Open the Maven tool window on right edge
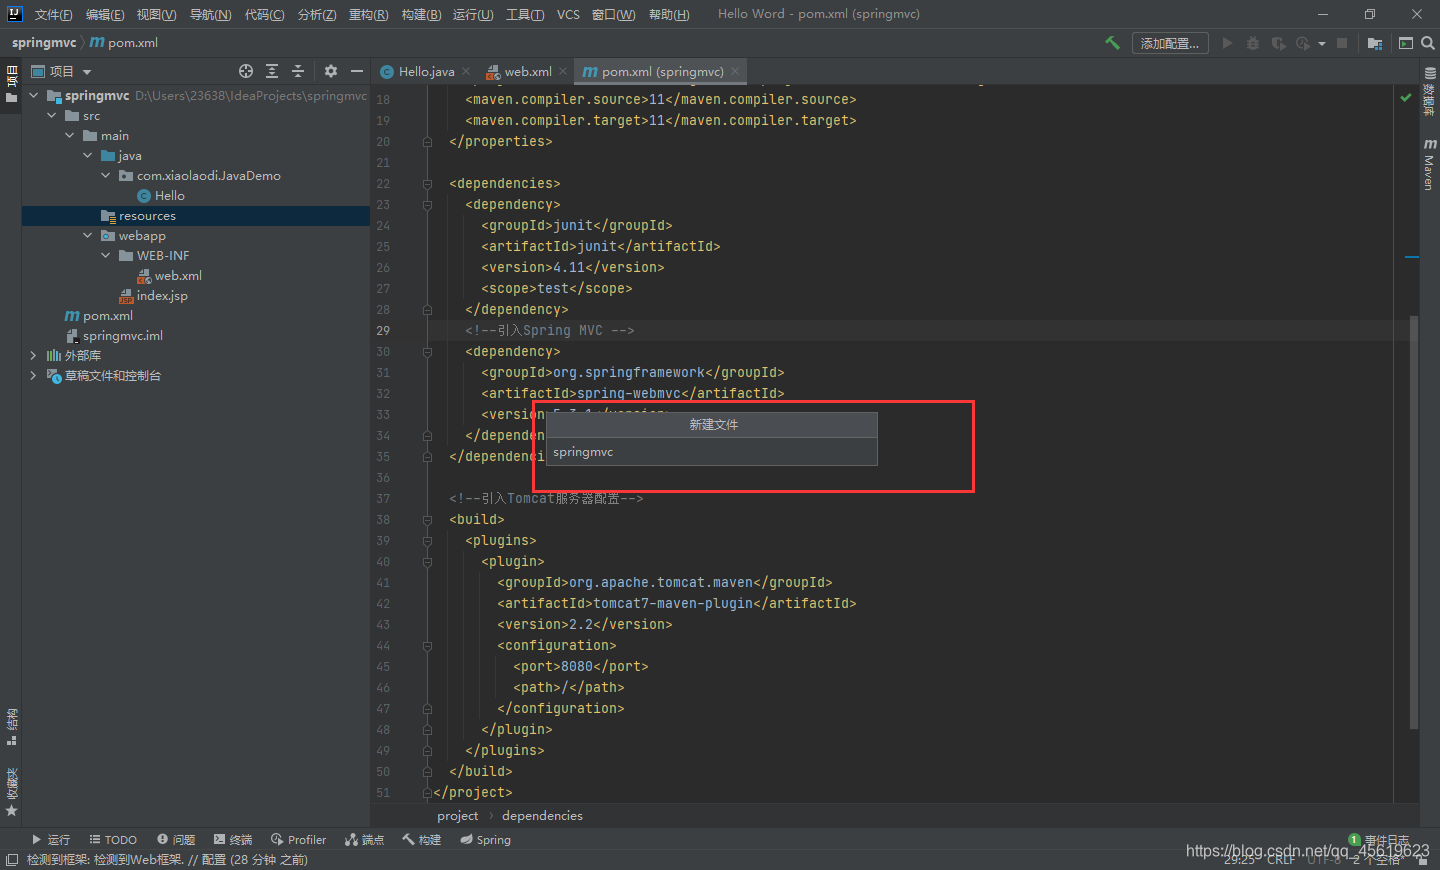The height and width of the screenshot is (870, 1440). (x=1429, y=165)
